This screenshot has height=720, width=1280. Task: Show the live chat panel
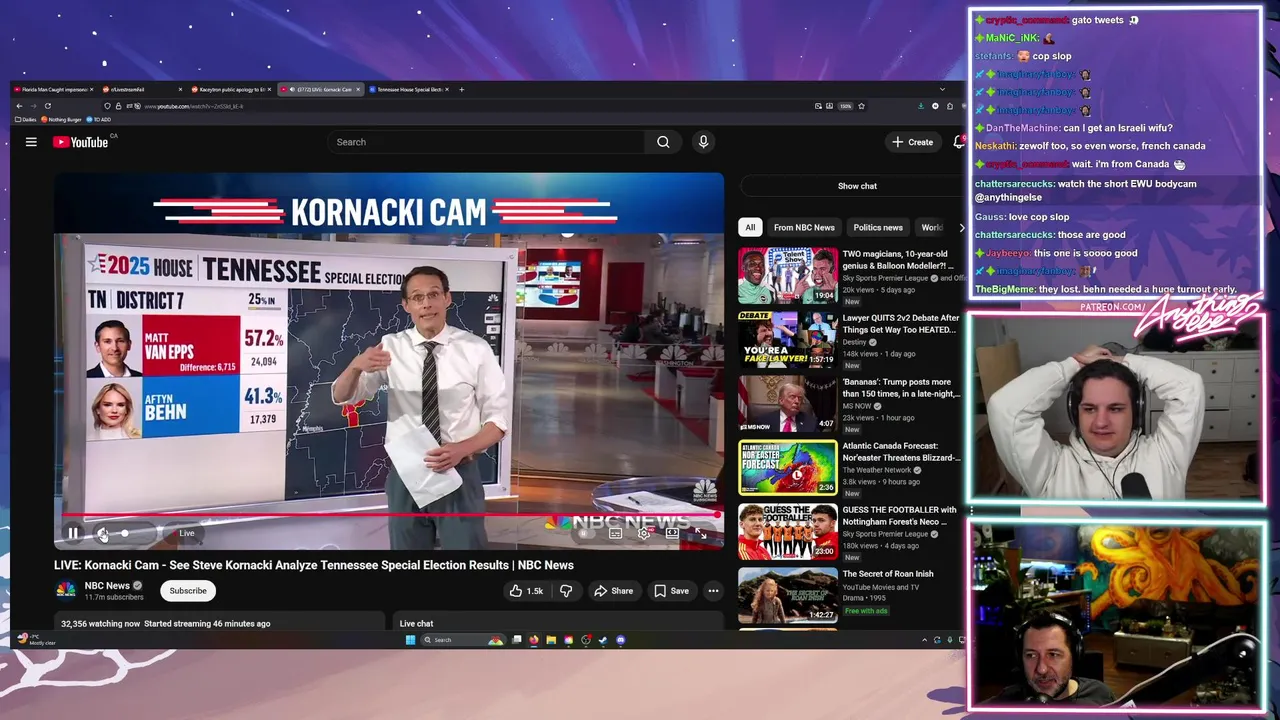[x=857, y=186]
